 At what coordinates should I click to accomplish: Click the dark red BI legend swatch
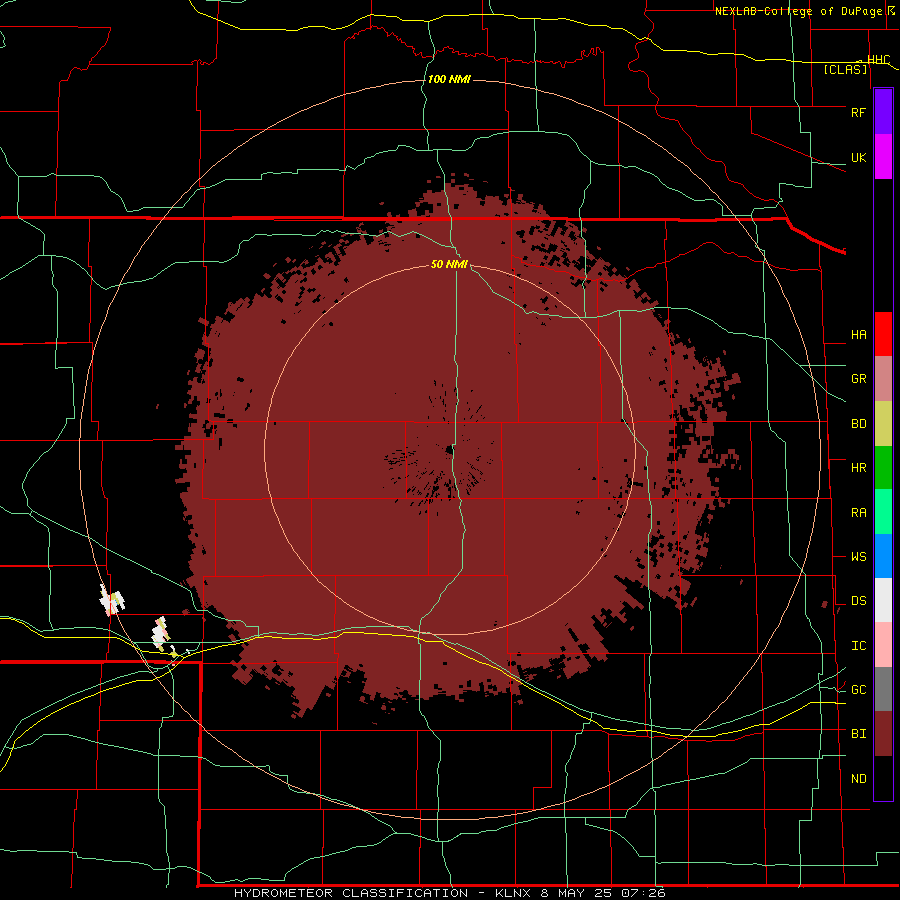pos(883,734)
